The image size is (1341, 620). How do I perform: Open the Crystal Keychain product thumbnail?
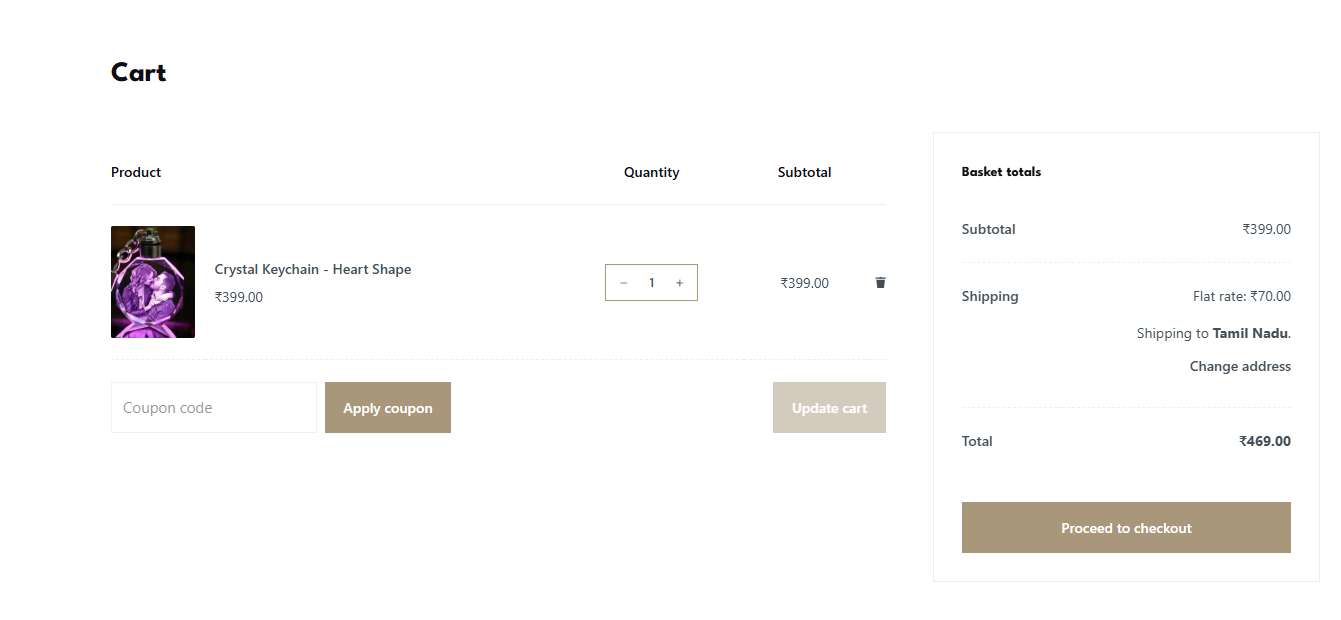click(153, 282)
